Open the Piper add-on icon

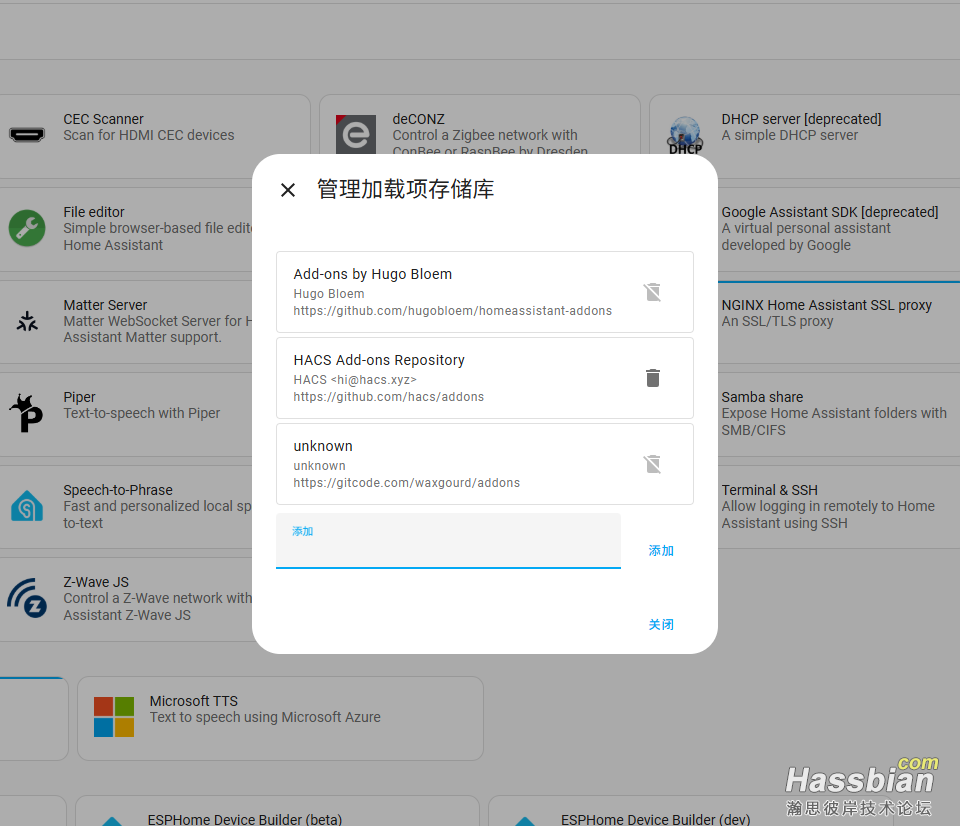(x=26, y=413)
